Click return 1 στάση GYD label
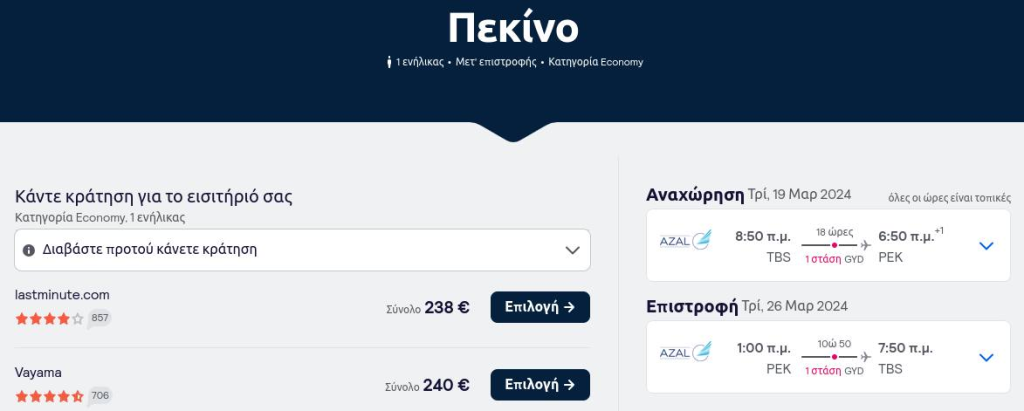Viewport: 1024px width, 411px height. pyautogui.click(x=834, y=370)
